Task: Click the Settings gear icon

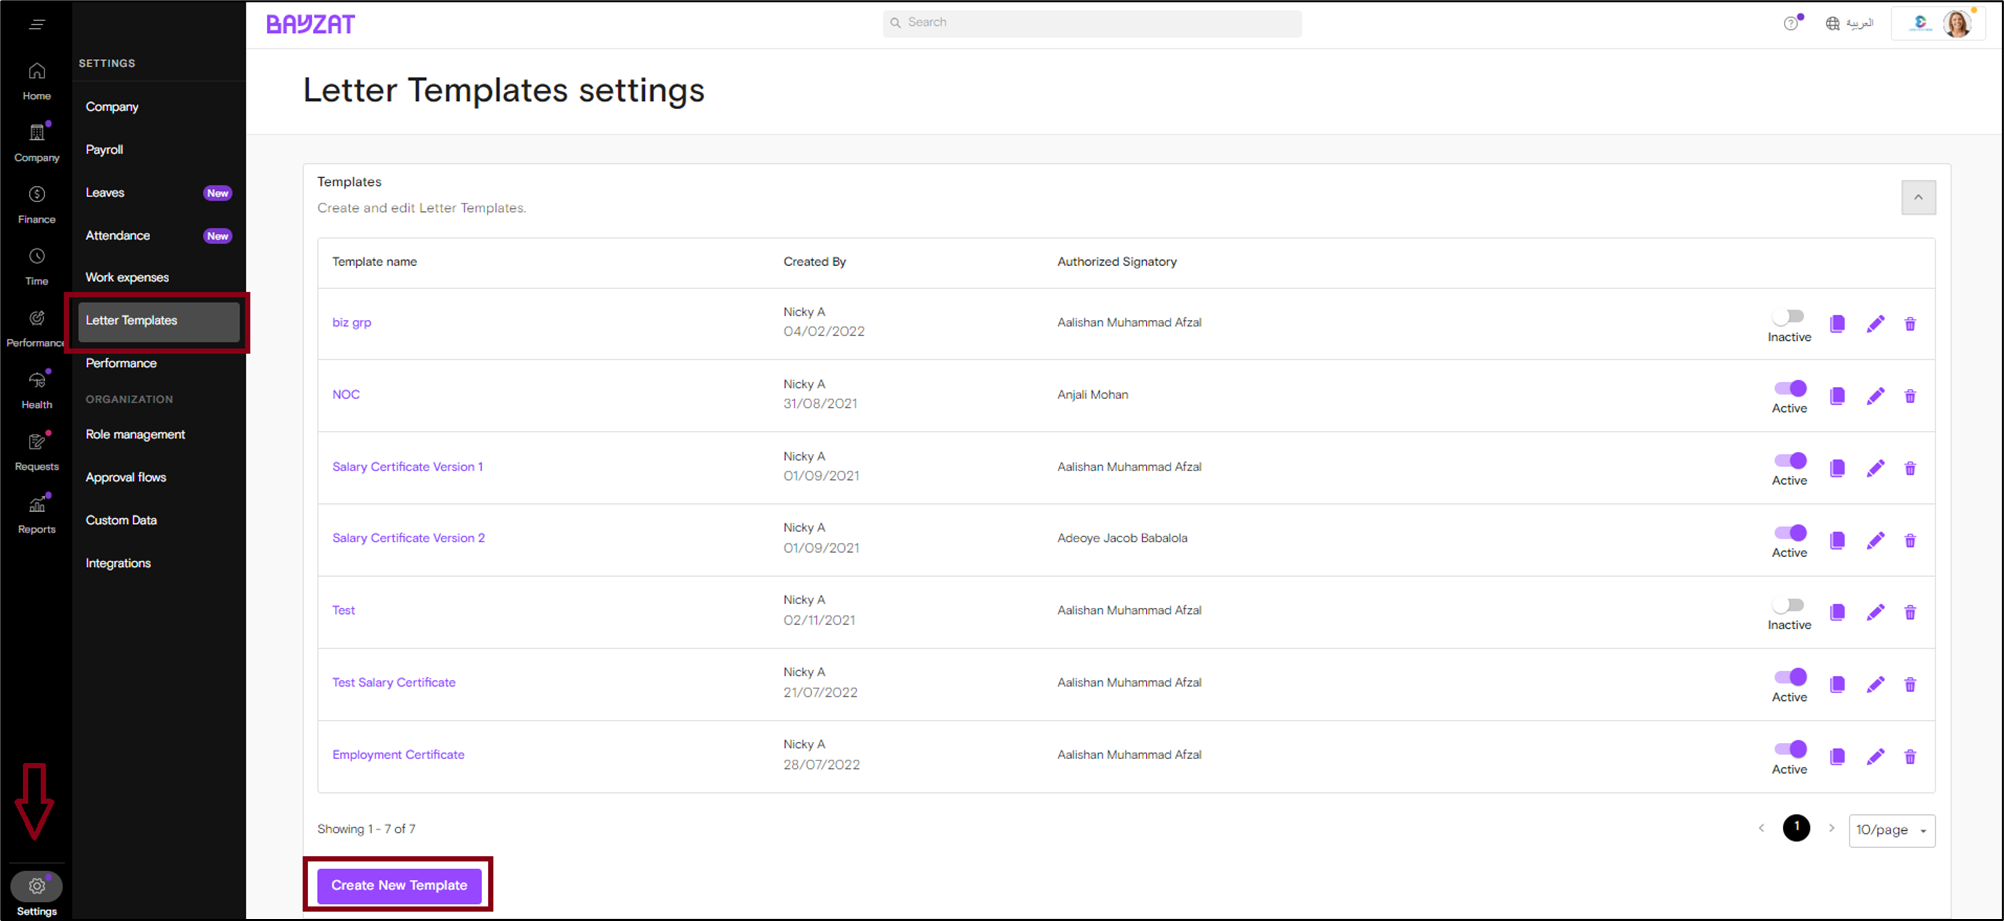Action: pos(37,886)
